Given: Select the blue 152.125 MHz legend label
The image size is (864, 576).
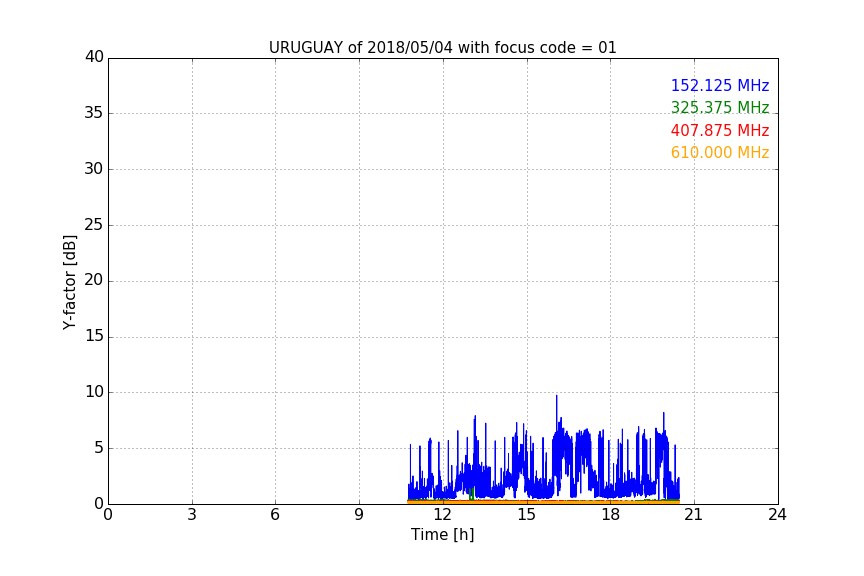Looking at the screenshot, I should click(720, 85).
